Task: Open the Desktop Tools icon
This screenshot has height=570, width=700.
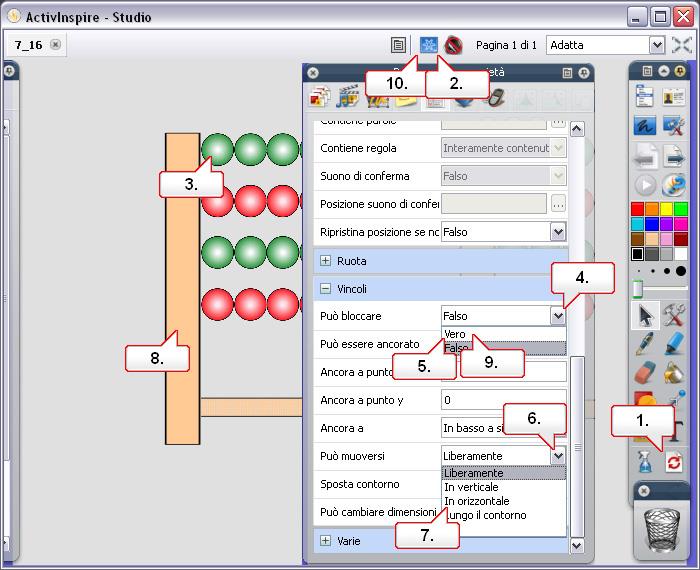Action: pyautogui.click(x=674, y=126)
